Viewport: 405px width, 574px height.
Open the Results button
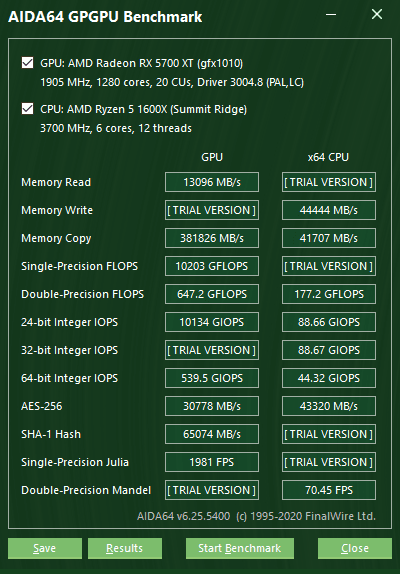coord(125,548)
